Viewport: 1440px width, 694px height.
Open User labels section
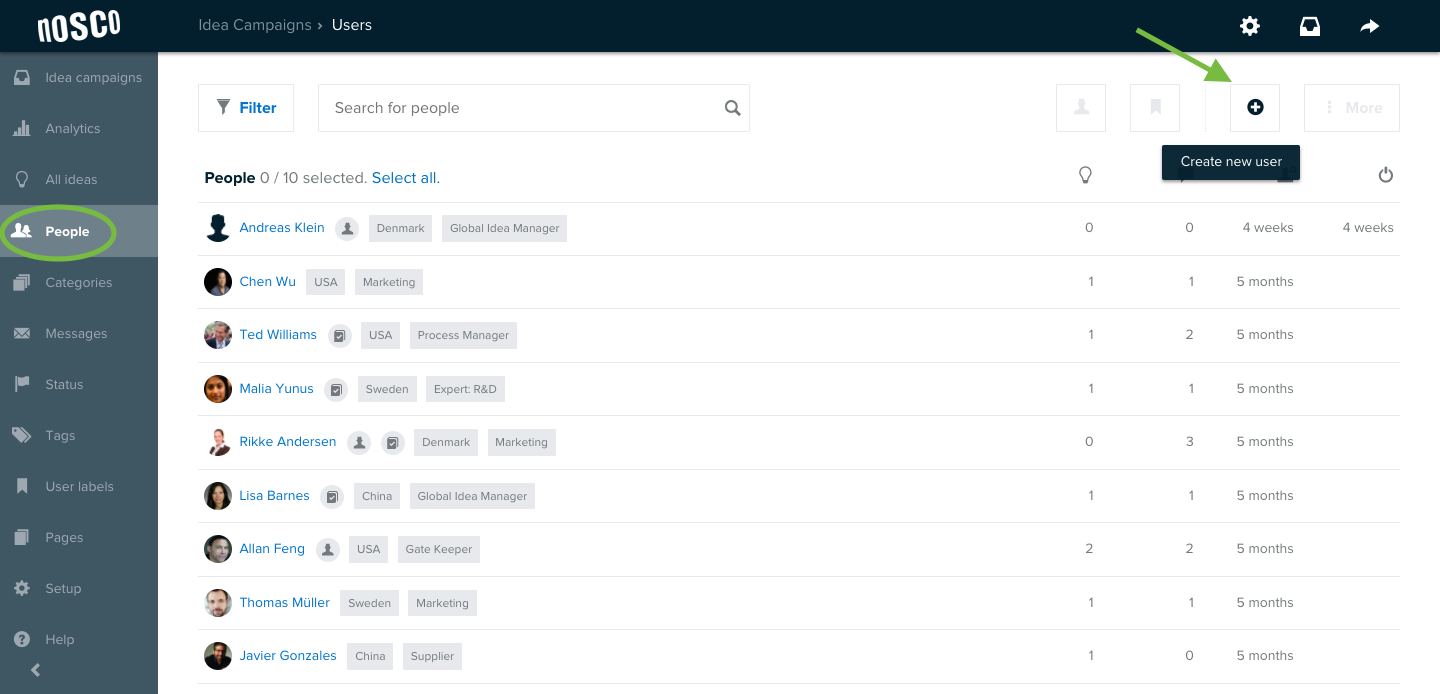tap(79, 486)
